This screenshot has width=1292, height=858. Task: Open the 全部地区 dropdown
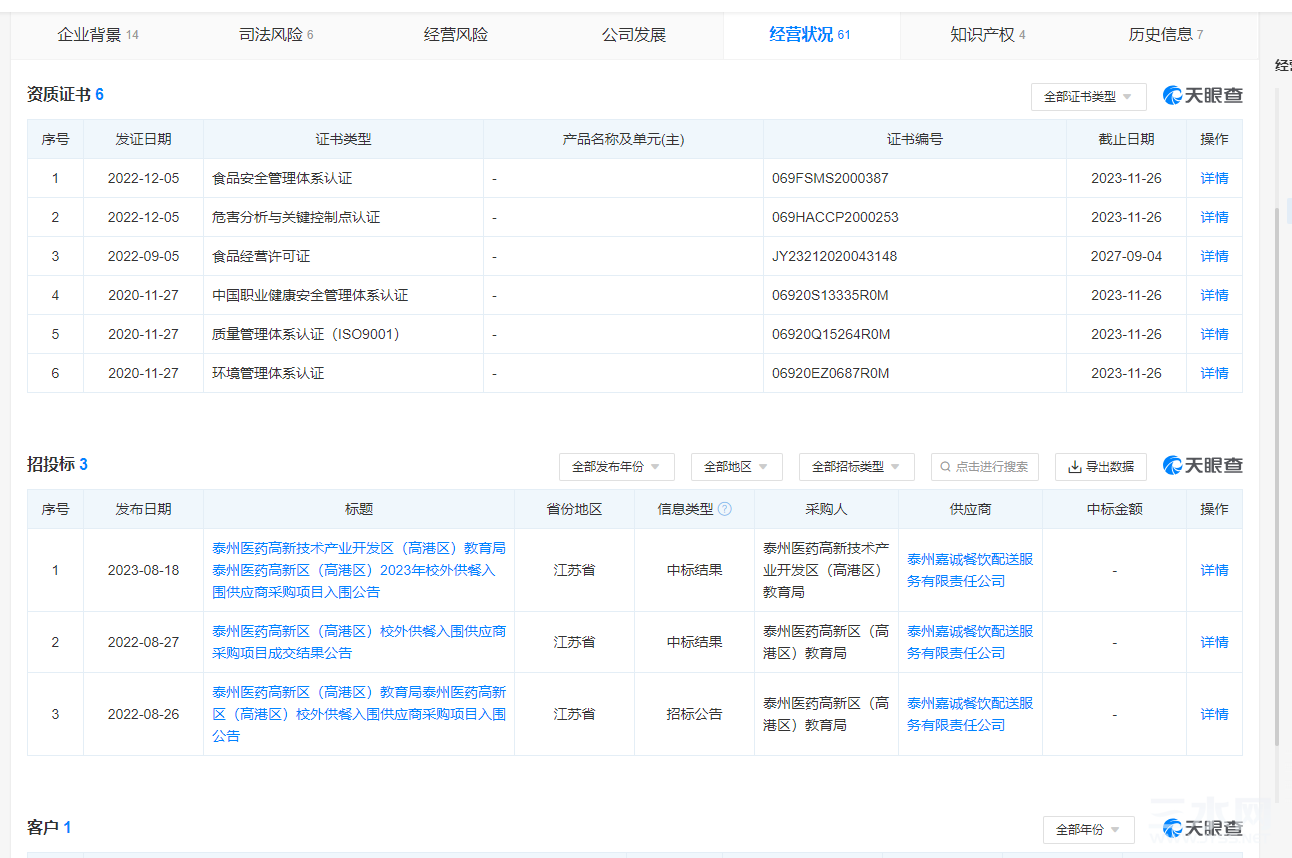(x=736, y=467)
